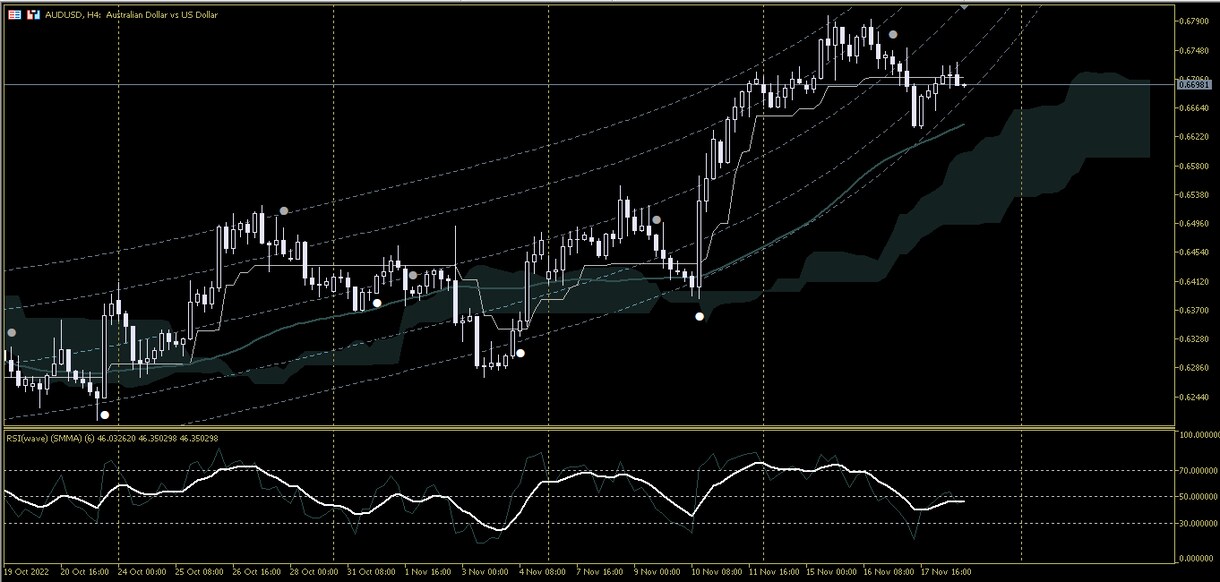Click the '11 Nov 16:00' time axis label
Viewport: 1220px width, 582px height.
(776, 574)
